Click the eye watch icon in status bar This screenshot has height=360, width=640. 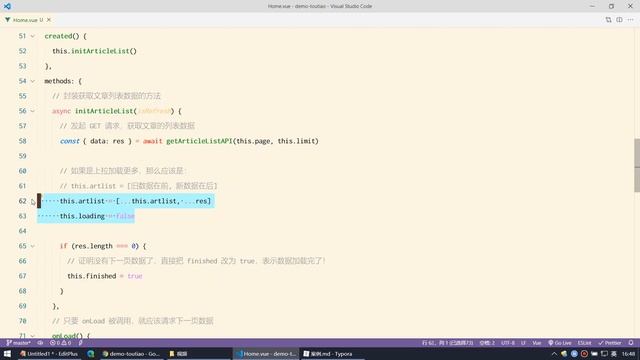(40, 343)
